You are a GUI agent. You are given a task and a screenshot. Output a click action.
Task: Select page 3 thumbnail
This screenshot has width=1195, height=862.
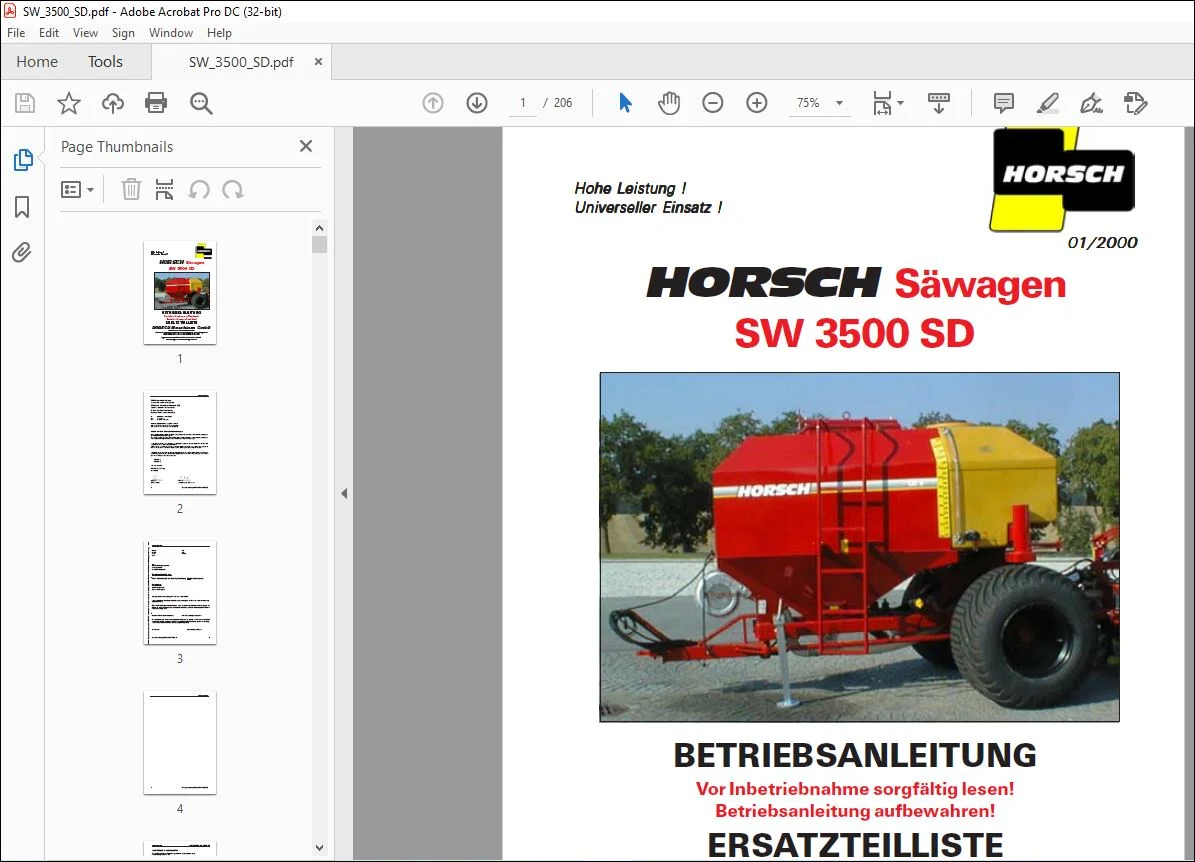tap(180, 593)
